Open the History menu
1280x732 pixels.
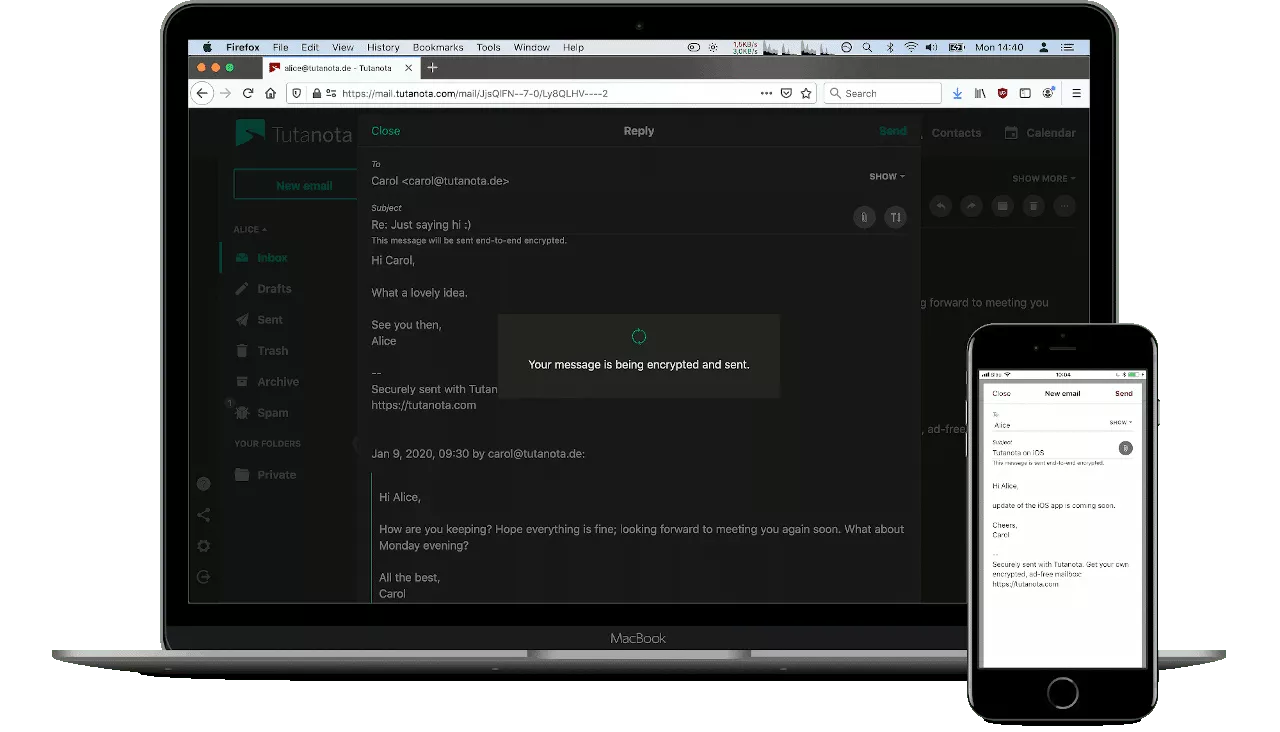(383, 47)
